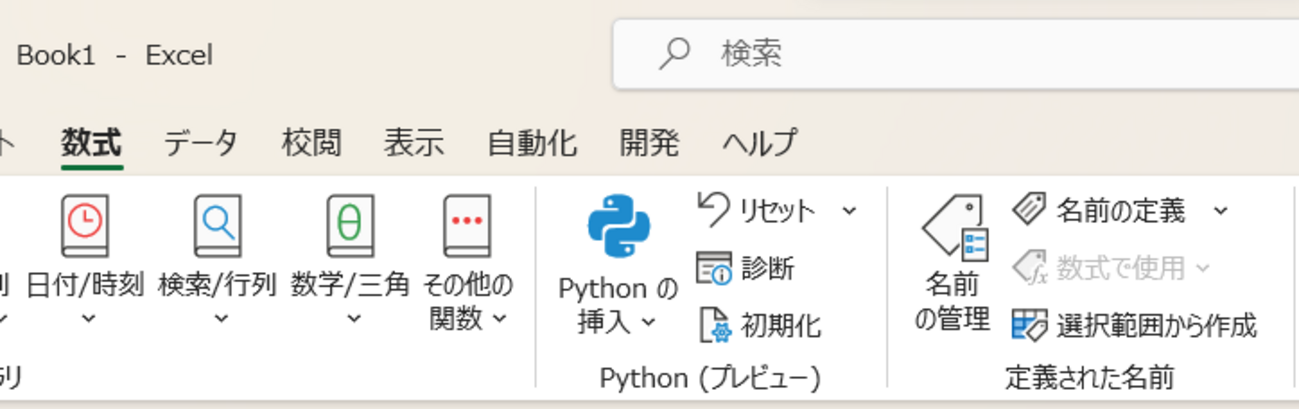The image size is (1299, 409).
Task: Open the ヘルプ tab
Action: tap(760, 143)
